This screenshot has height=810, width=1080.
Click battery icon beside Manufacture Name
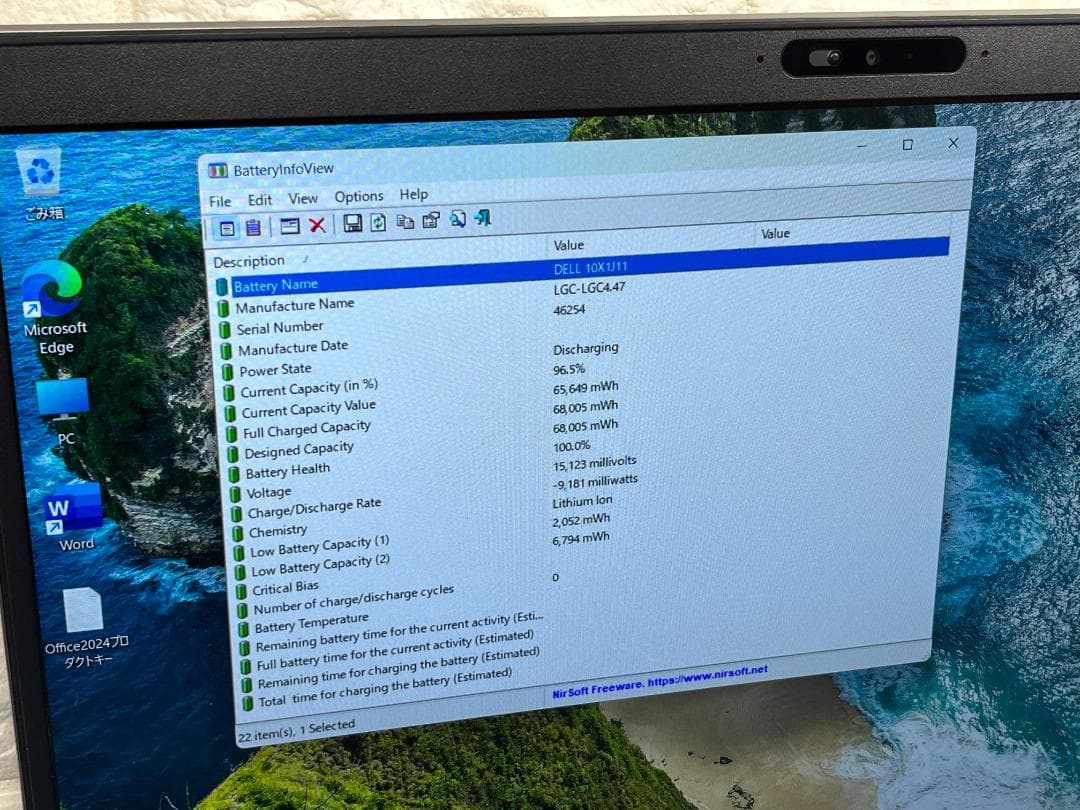[x=223, y=309]
